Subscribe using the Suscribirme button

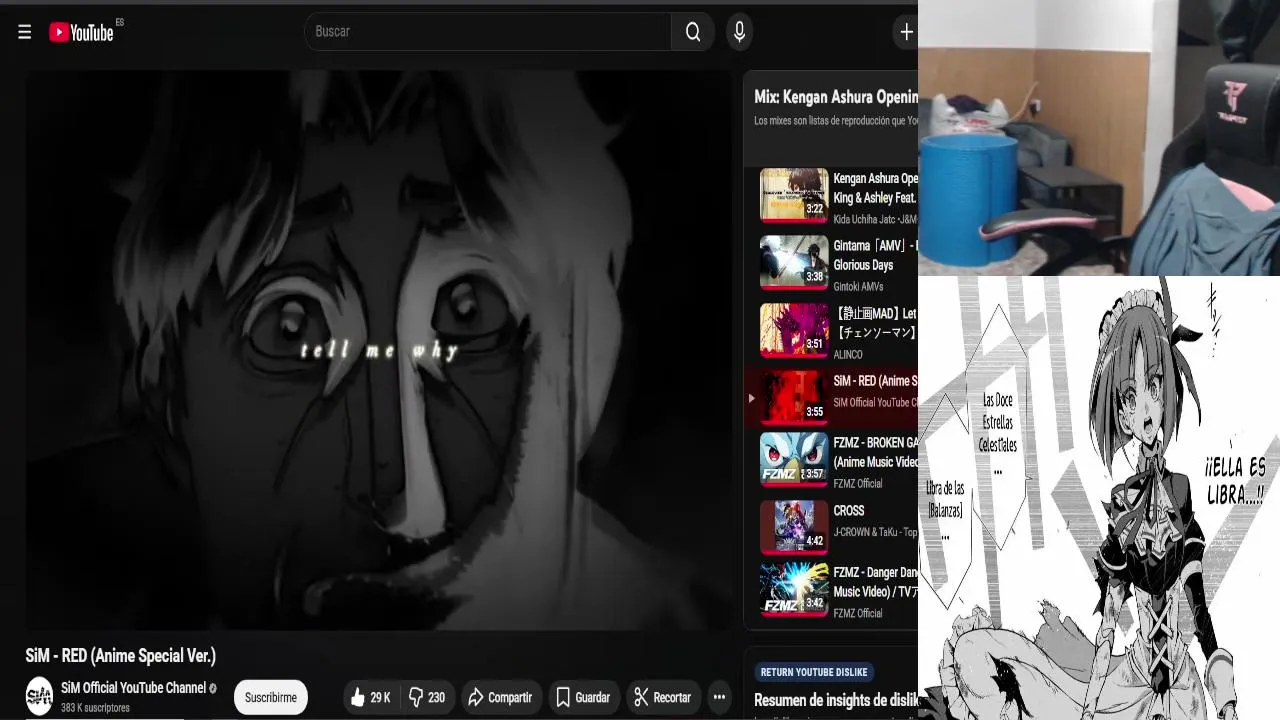click(x=271, y=697)
